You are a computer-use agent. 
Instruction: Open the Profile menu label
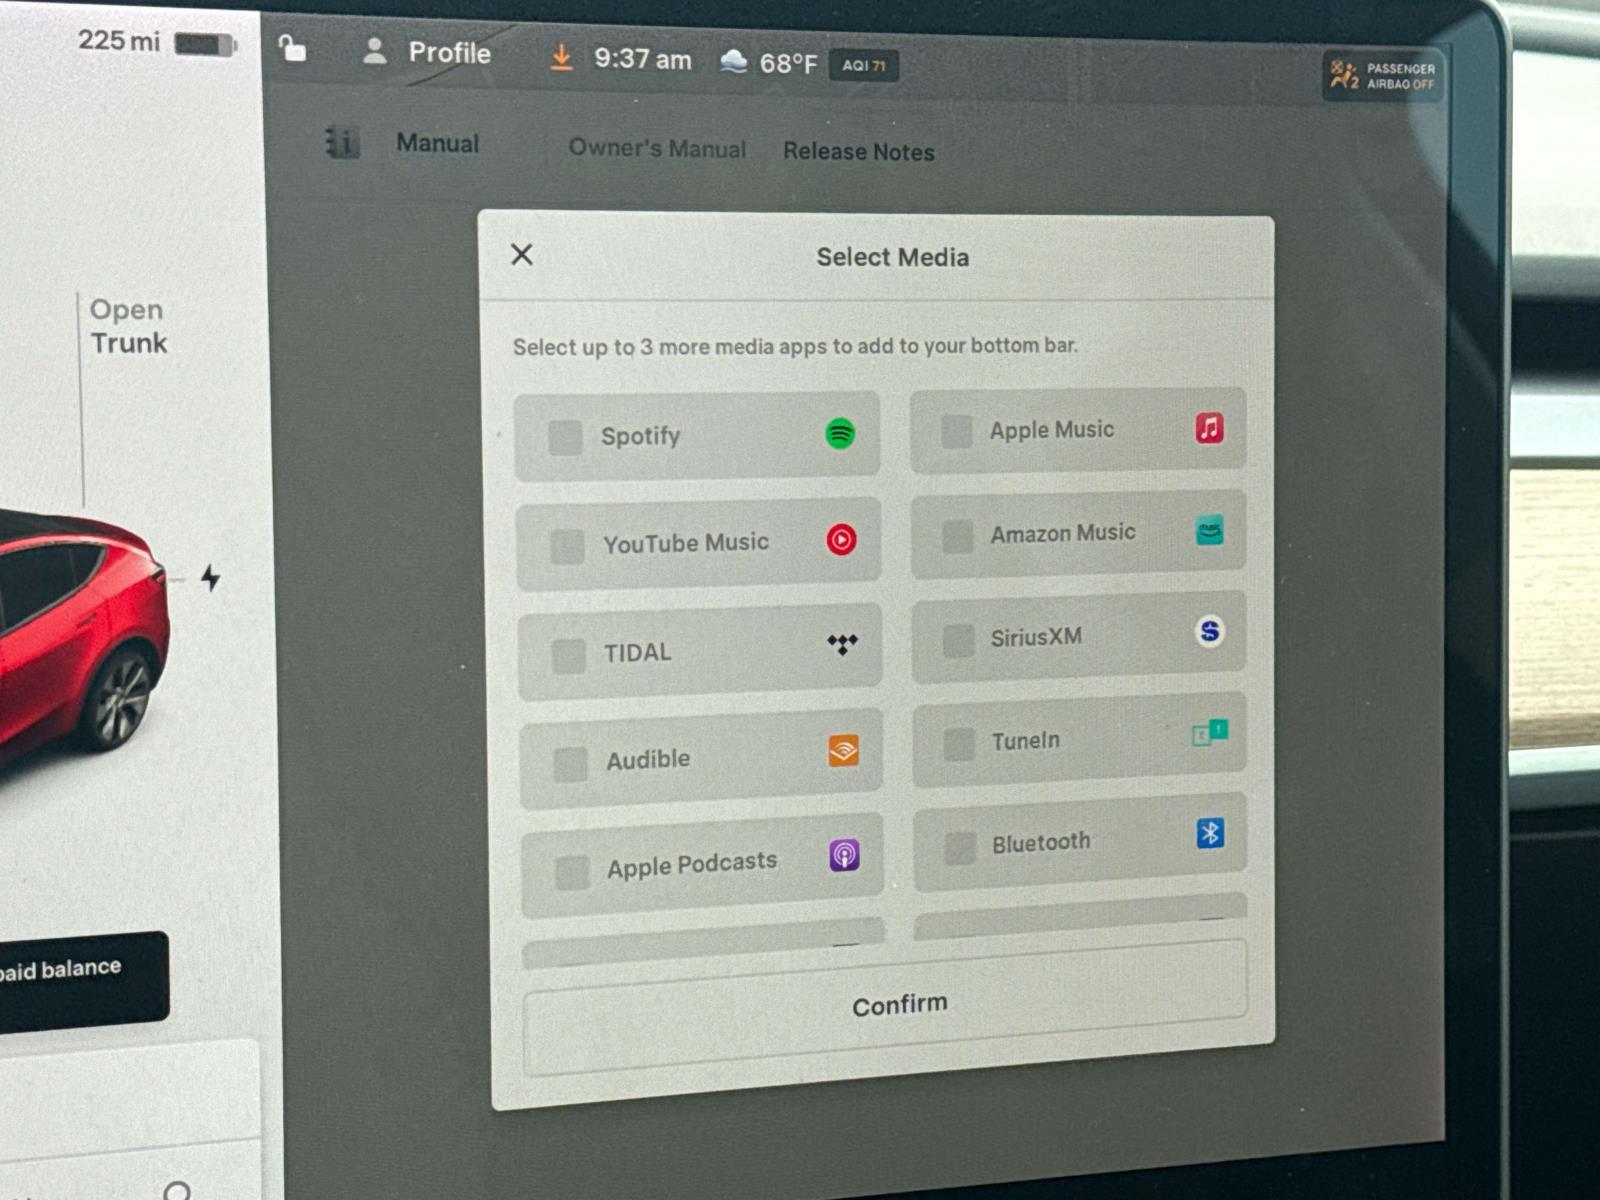(x=449, y=53)
